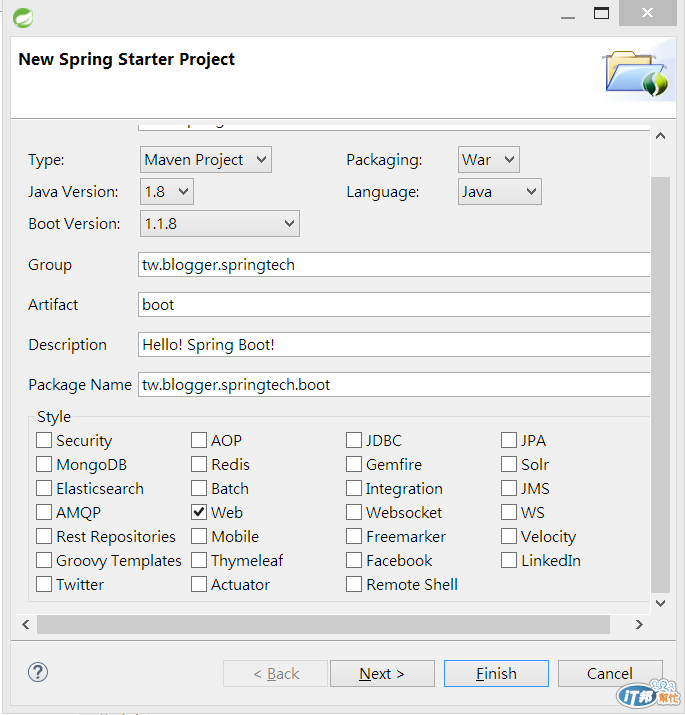Click the Spring leaf window icon
This screenshot has height=715, width=685.
[23, 18]
